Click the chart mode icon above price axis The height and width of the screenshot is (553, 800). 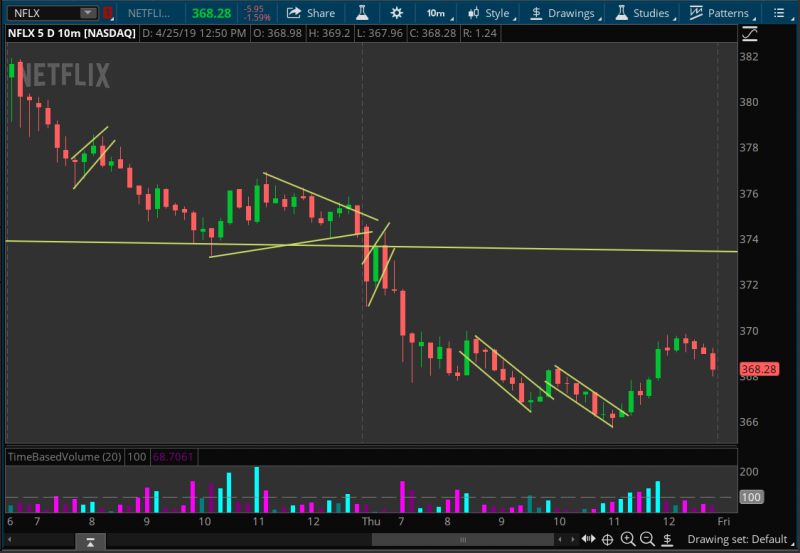point(750,34)
